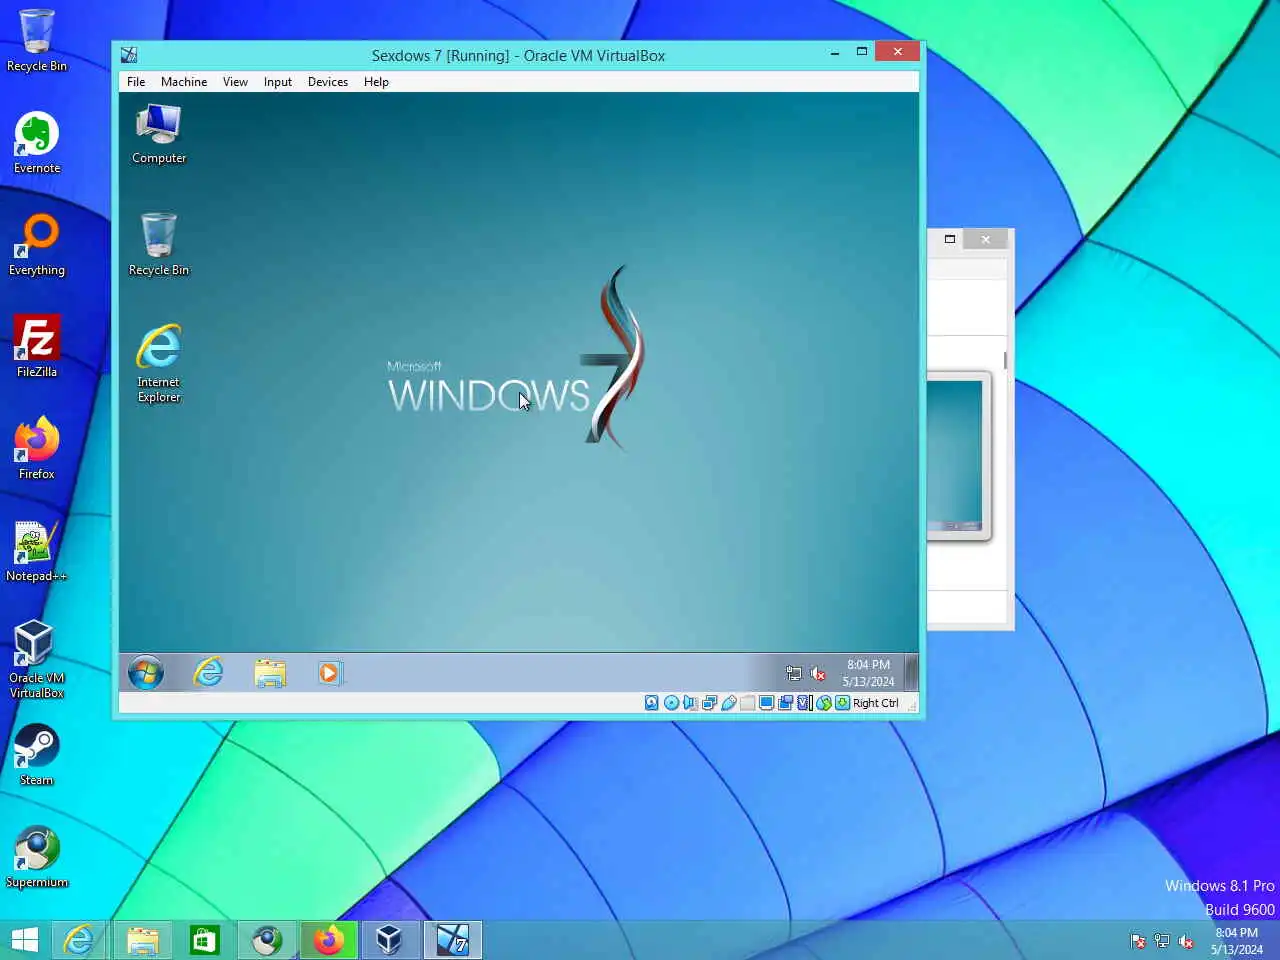Select the guest Recycle Bin icon
The image size is (1280, 960).
(x=159, y=244)
